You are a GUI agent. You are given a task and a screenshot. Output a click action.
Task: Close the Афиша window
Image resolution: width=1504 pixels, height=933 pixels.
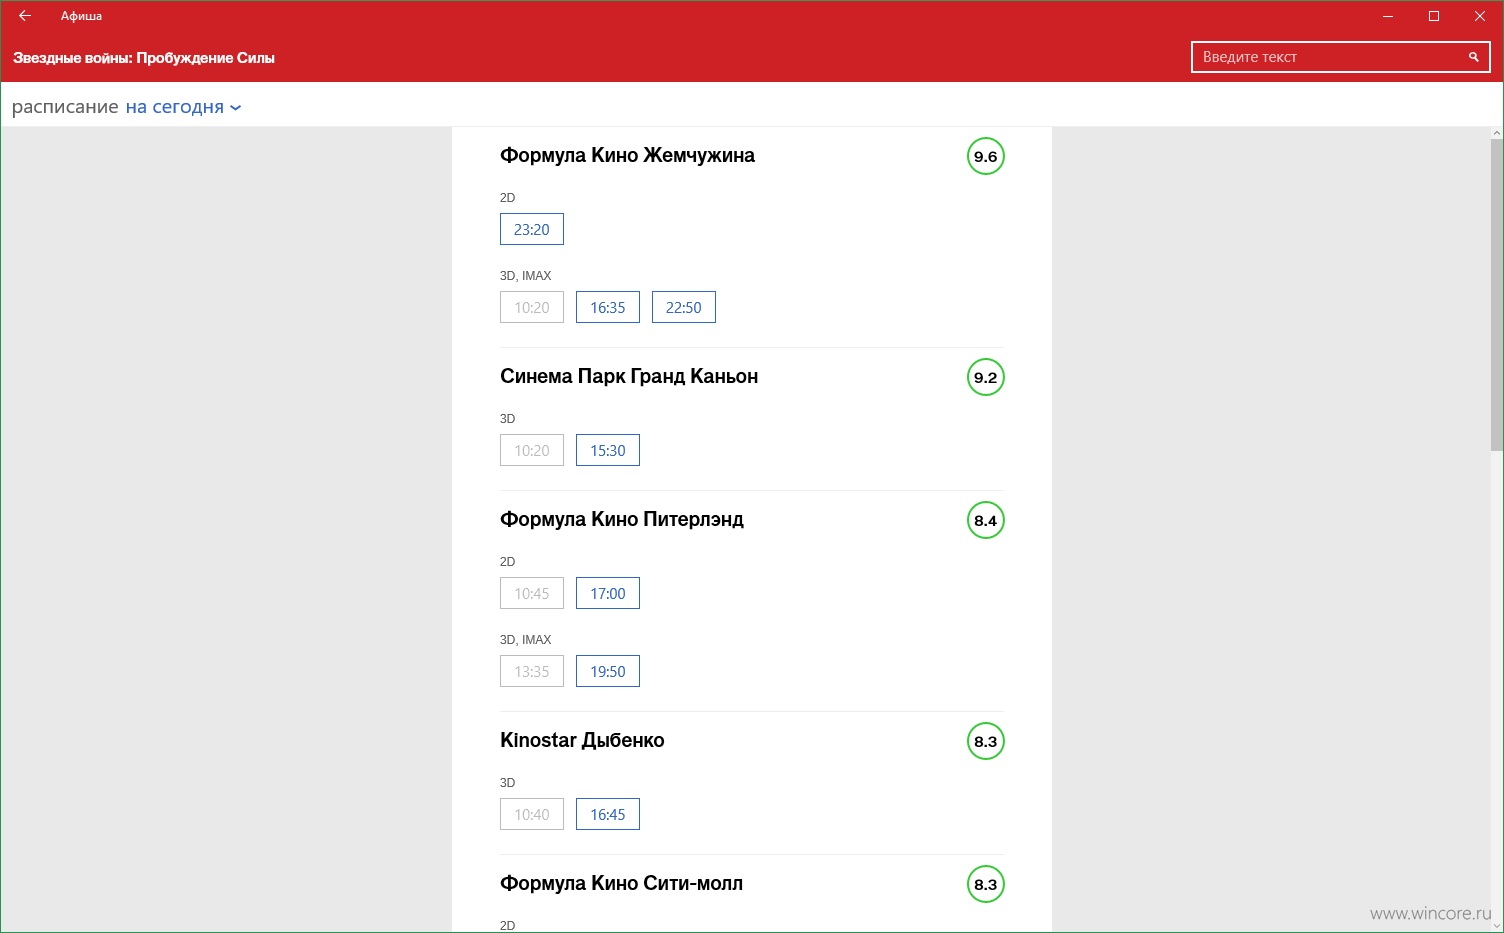point(1480,16)
